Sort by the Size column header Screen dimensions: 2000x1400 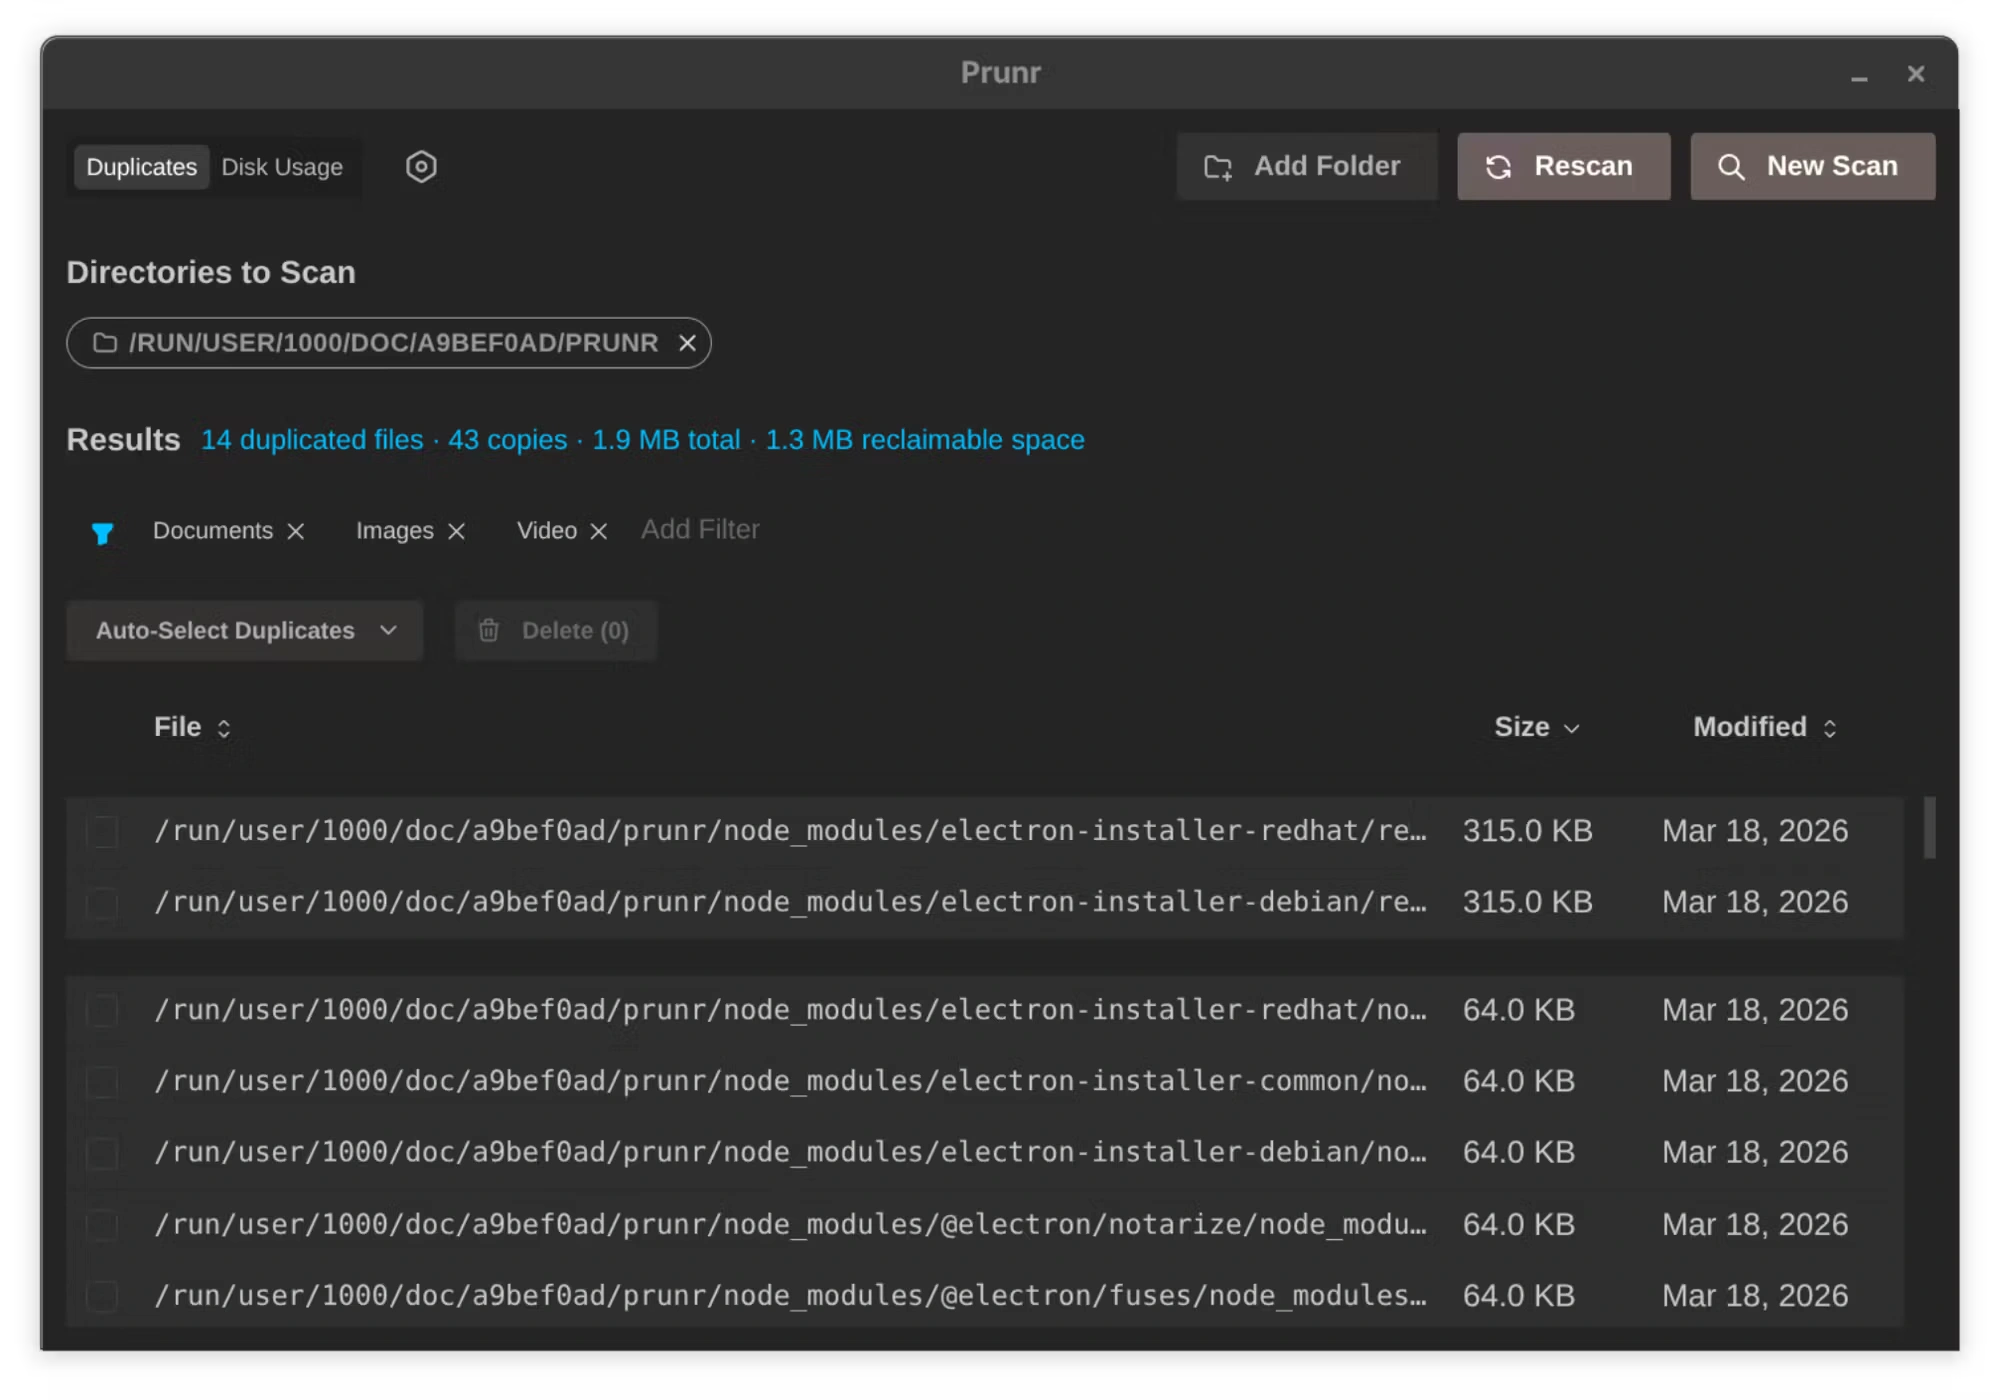coord(1536,727)
